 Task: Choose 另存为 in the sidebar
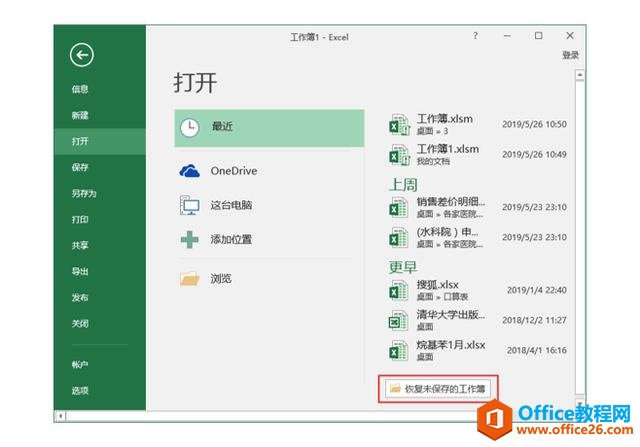(84, 193)
